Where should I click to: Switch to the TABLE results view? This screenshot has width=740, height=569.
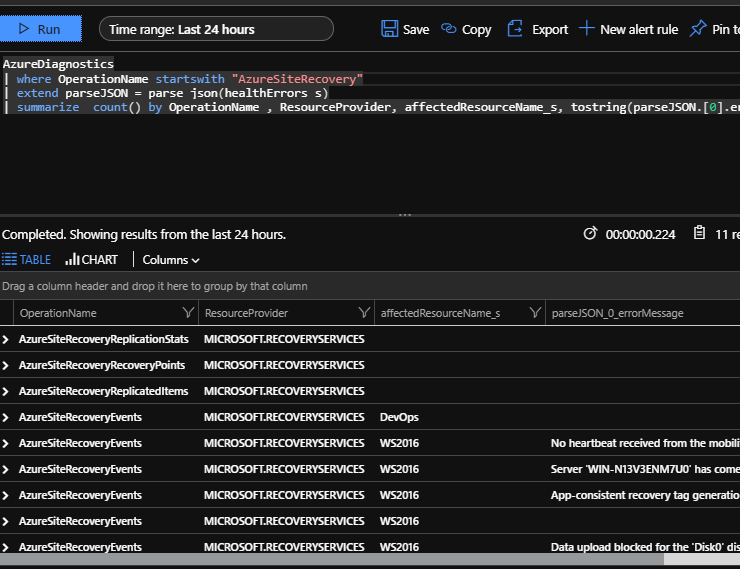[x=26, y=259]
